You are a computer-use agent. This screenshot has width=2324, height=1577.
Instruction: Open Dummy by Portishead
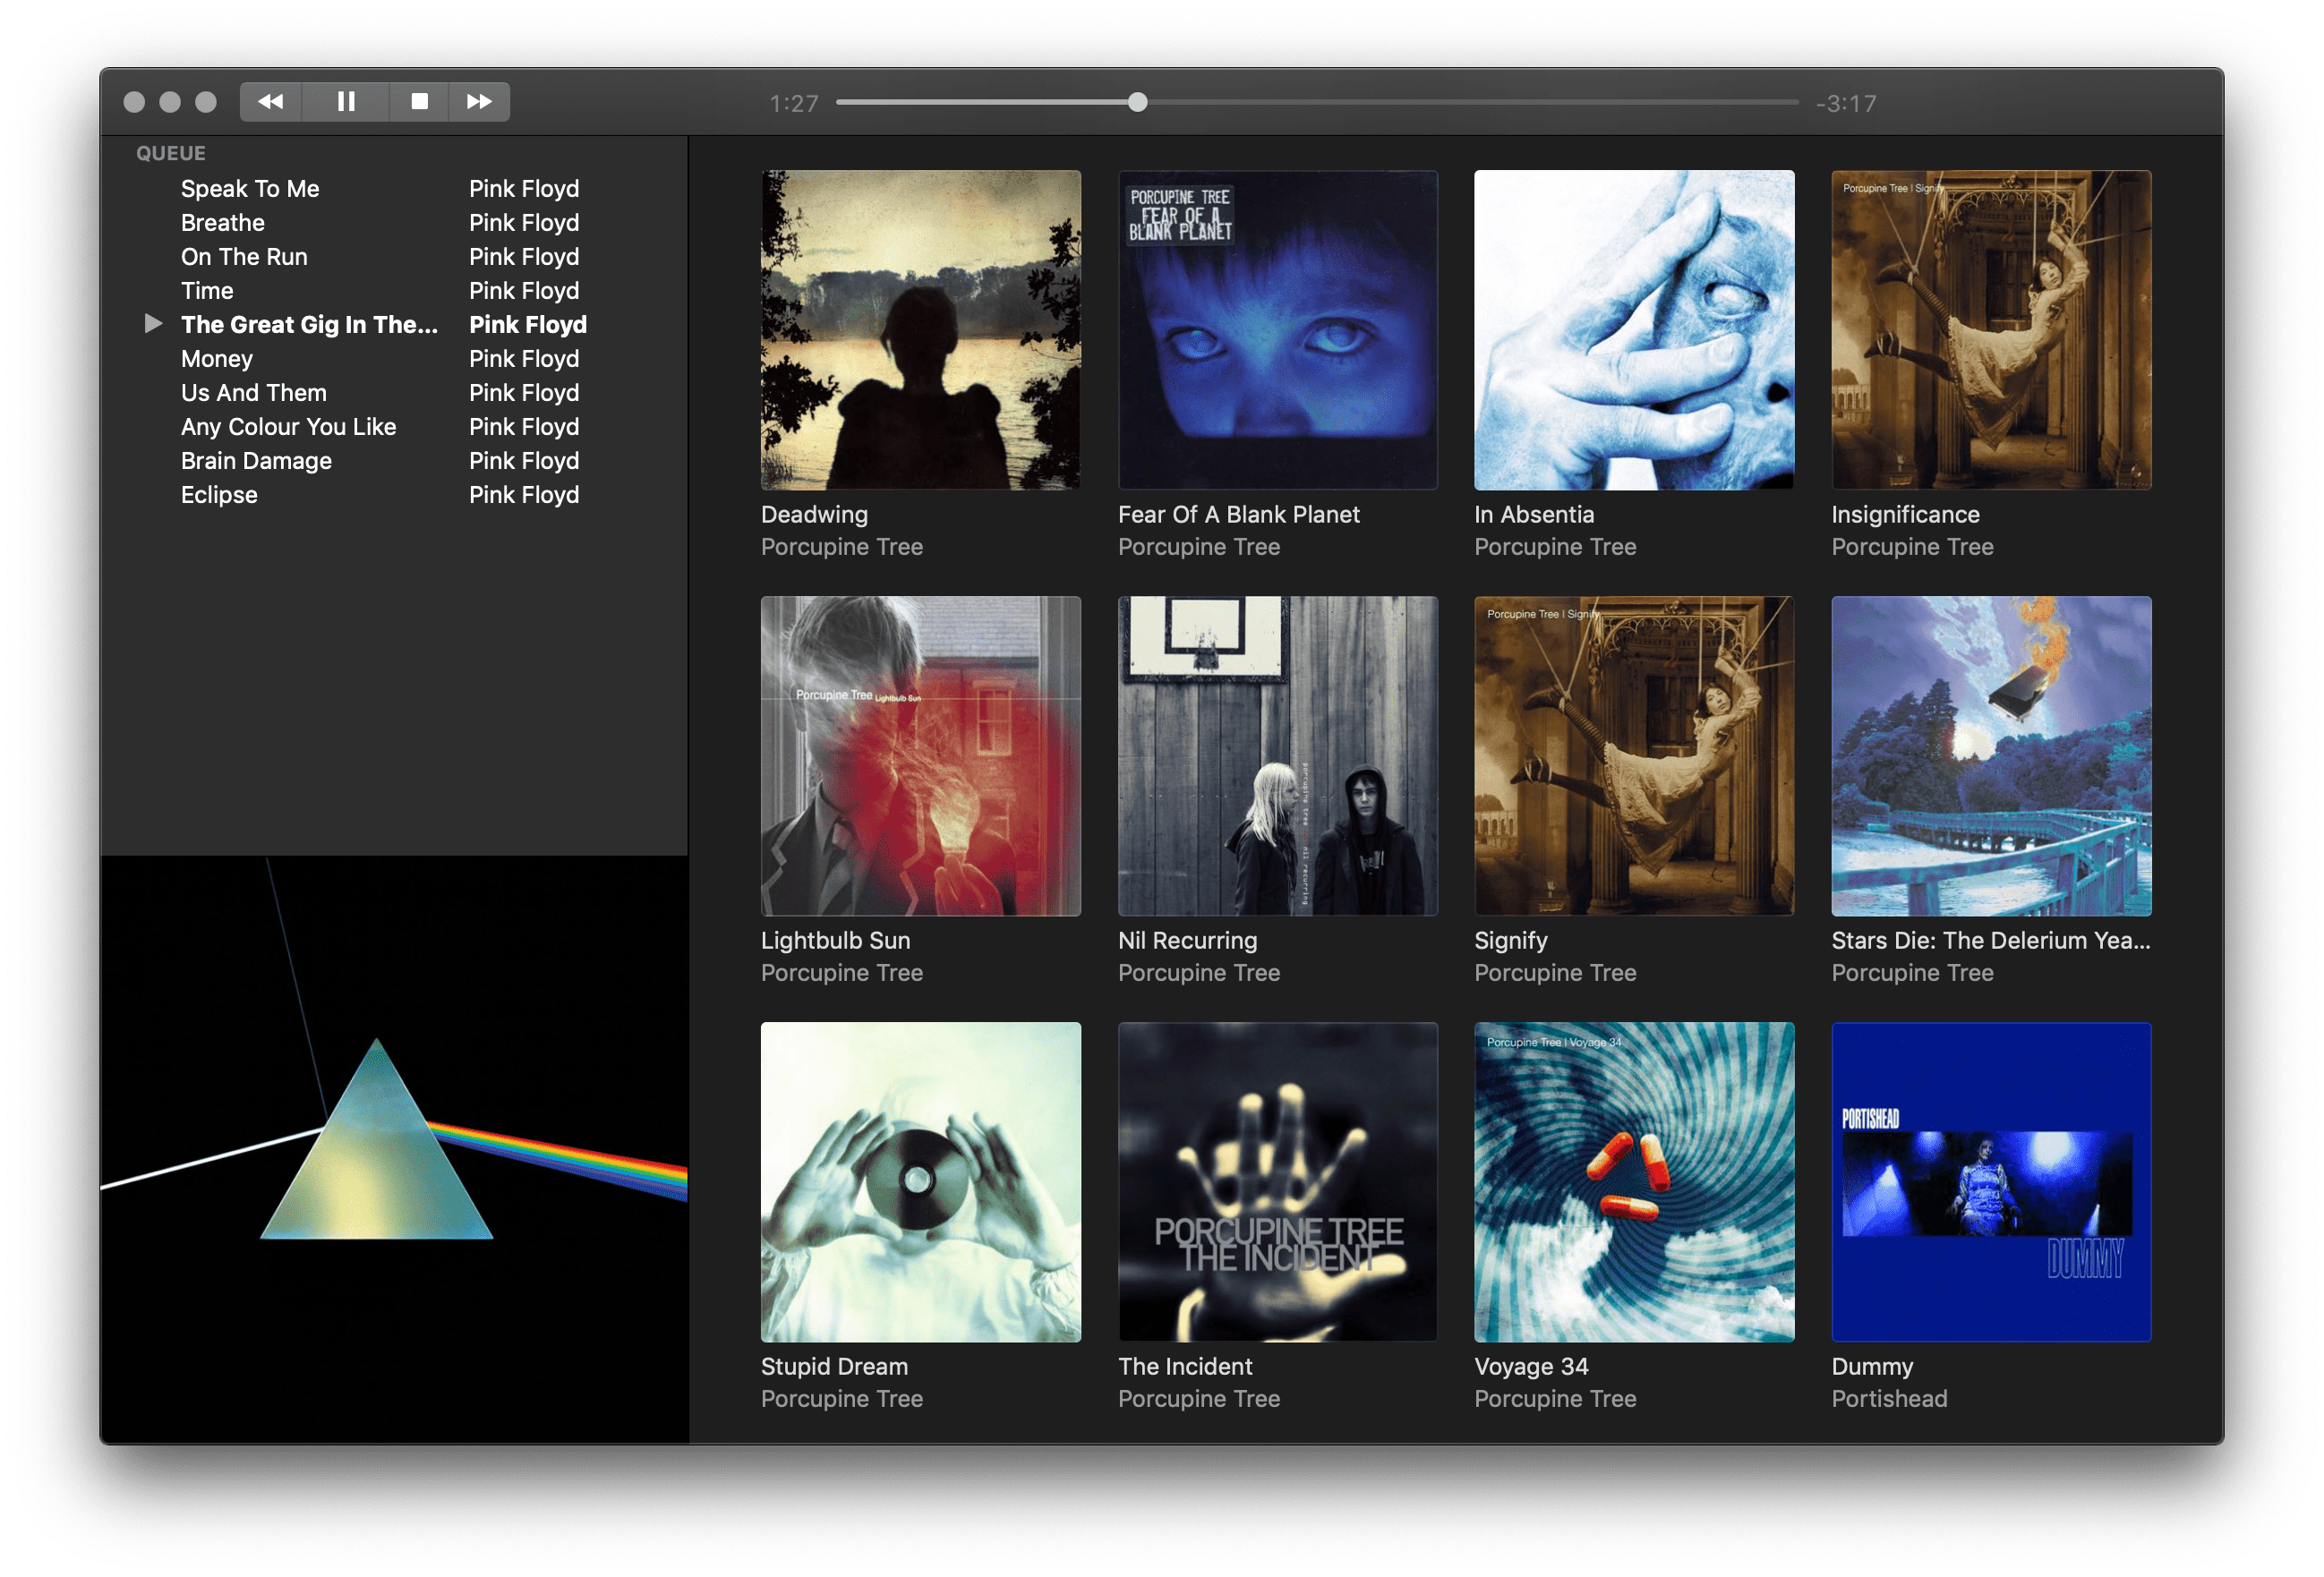pyautogui.click(x=1990, y=1183)
